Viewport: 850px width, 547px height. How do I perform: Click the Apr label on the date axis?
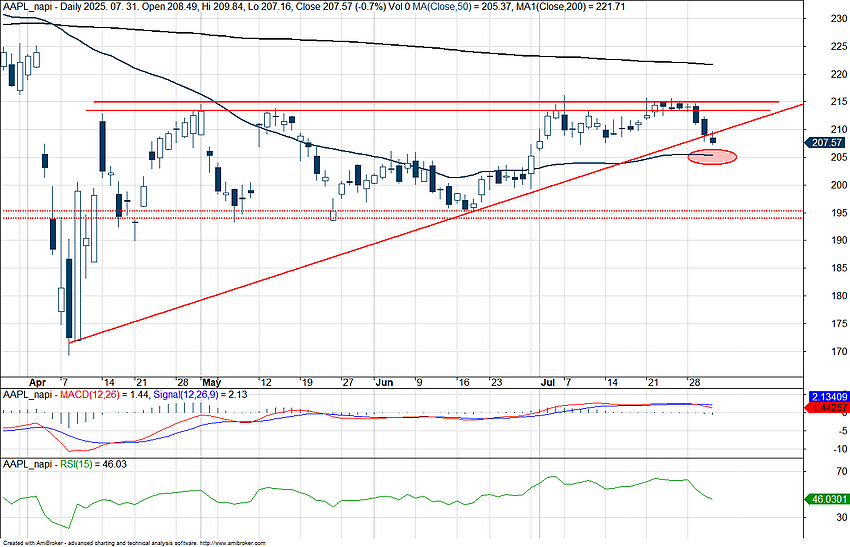[x=38, y=382]
